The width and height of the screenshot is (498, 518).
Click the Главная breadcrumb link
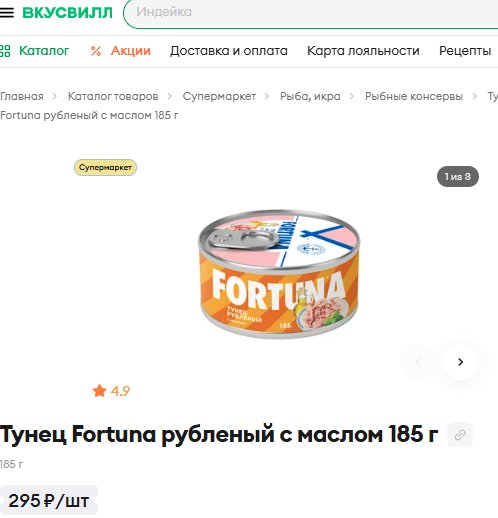pos(22,96)
